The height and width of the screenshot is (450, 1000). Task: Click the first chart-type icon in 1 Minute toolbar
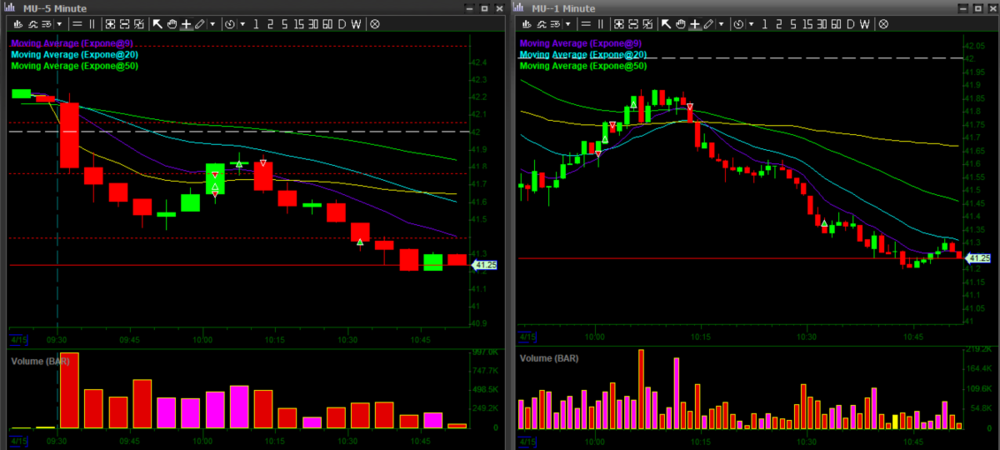pos(527,23)
